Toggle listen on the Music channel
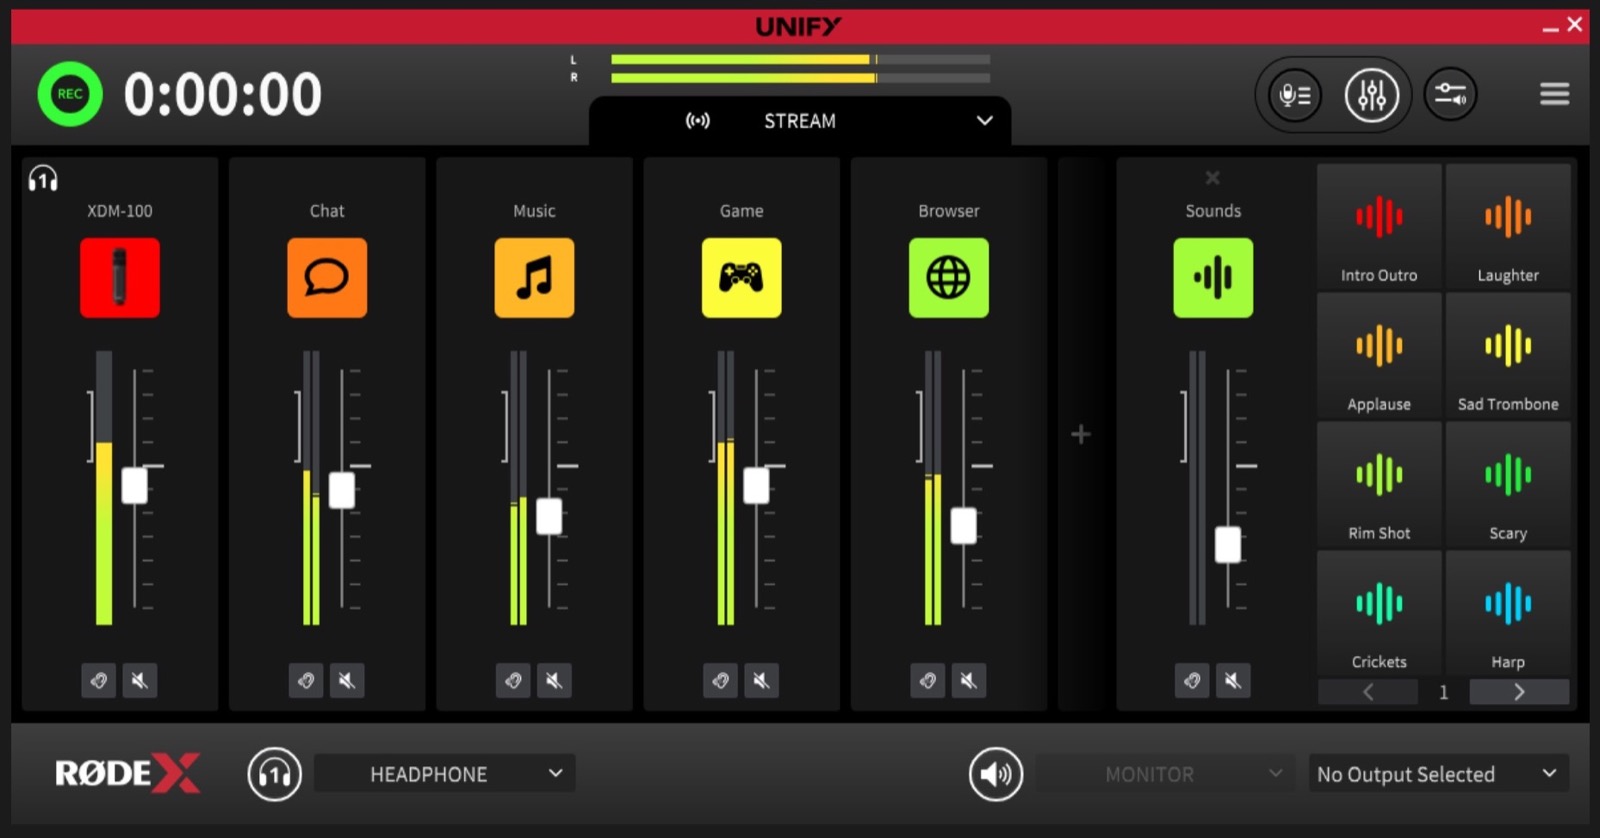The height and width of the screenshot is (838, 1600). pyautogui.click(x=513, y=681)
